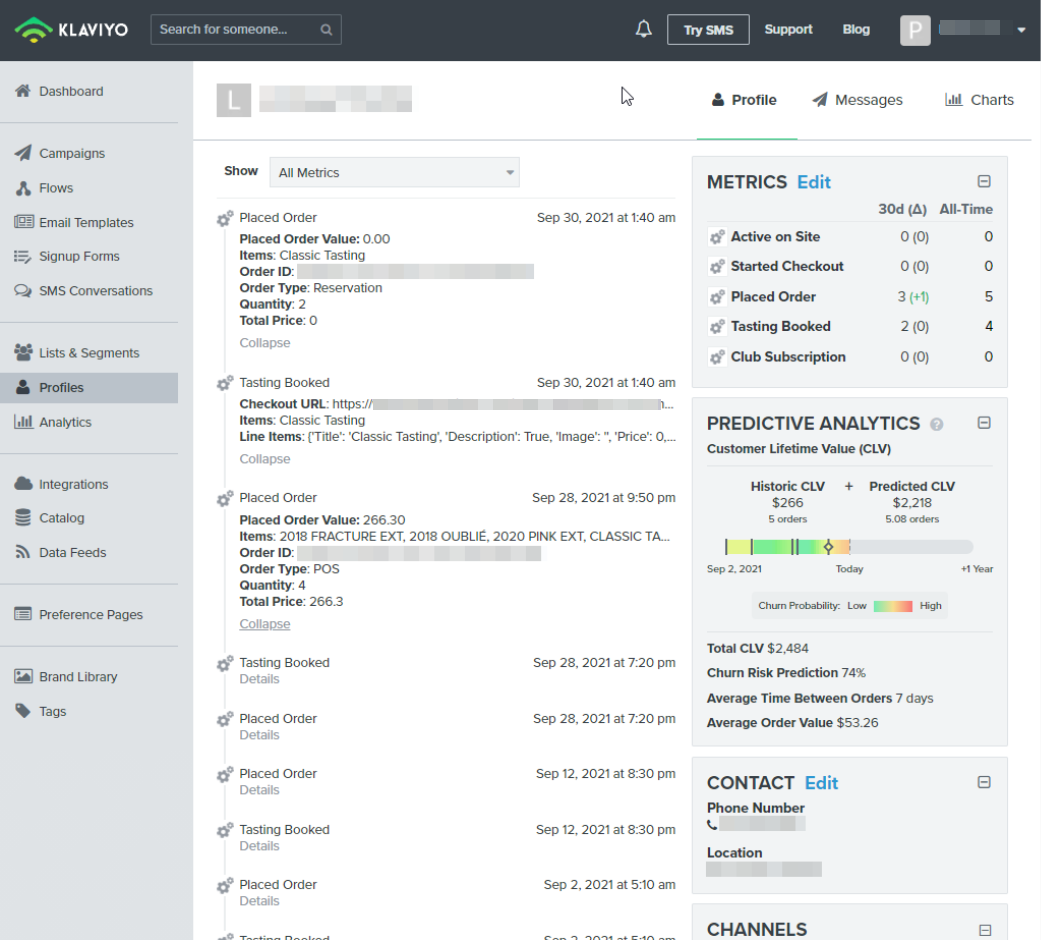Edit the Contact information
Image resolution: width=1041 pixels, height=940 pixels.
point(821,783)
